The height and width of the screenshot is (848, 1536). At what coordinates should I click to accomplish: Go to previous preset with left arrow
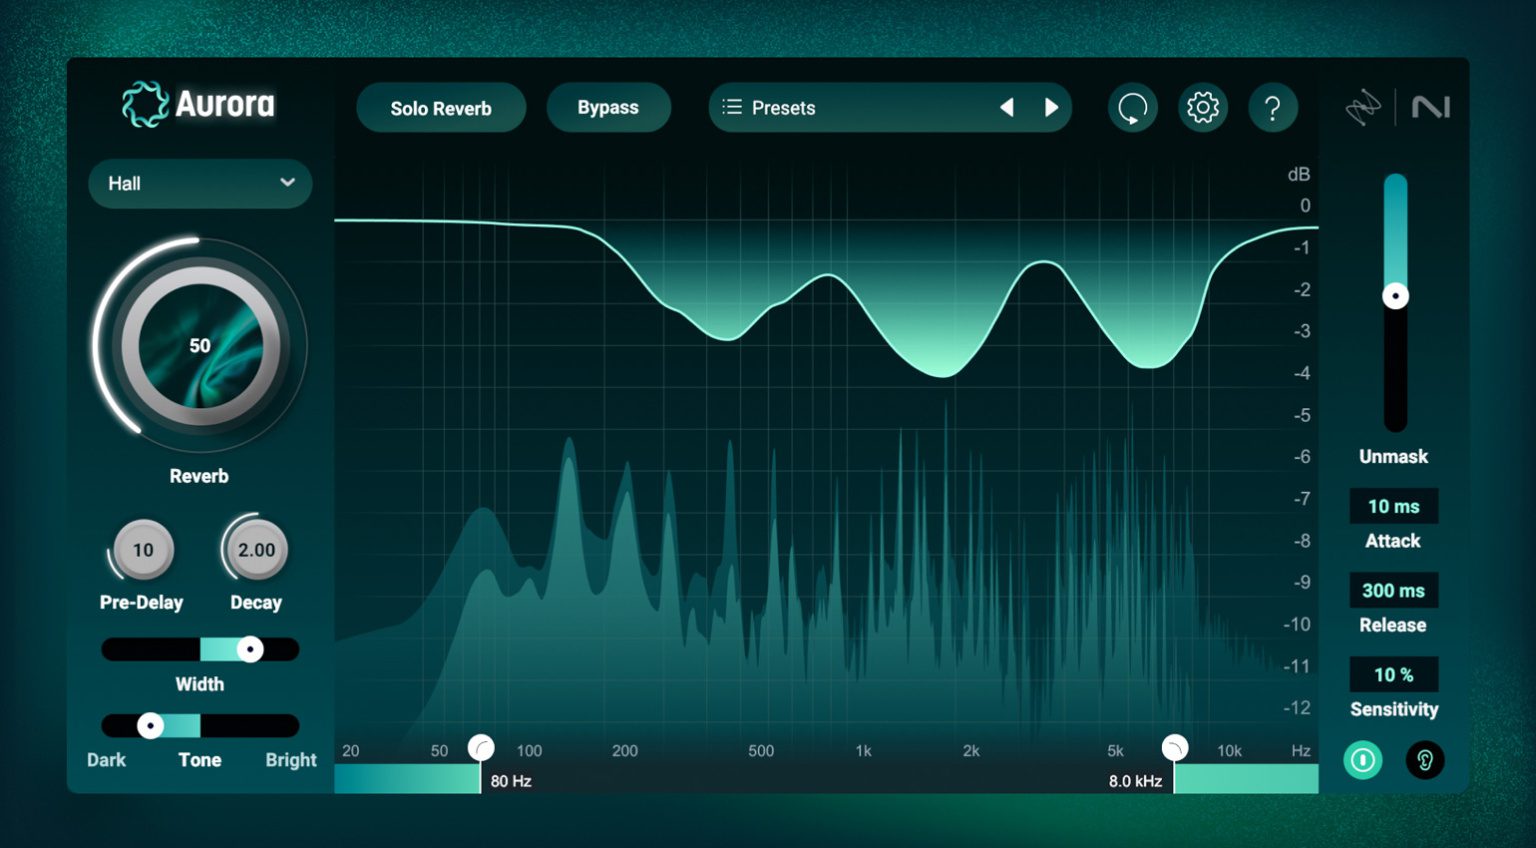[x=1007, y=108]
